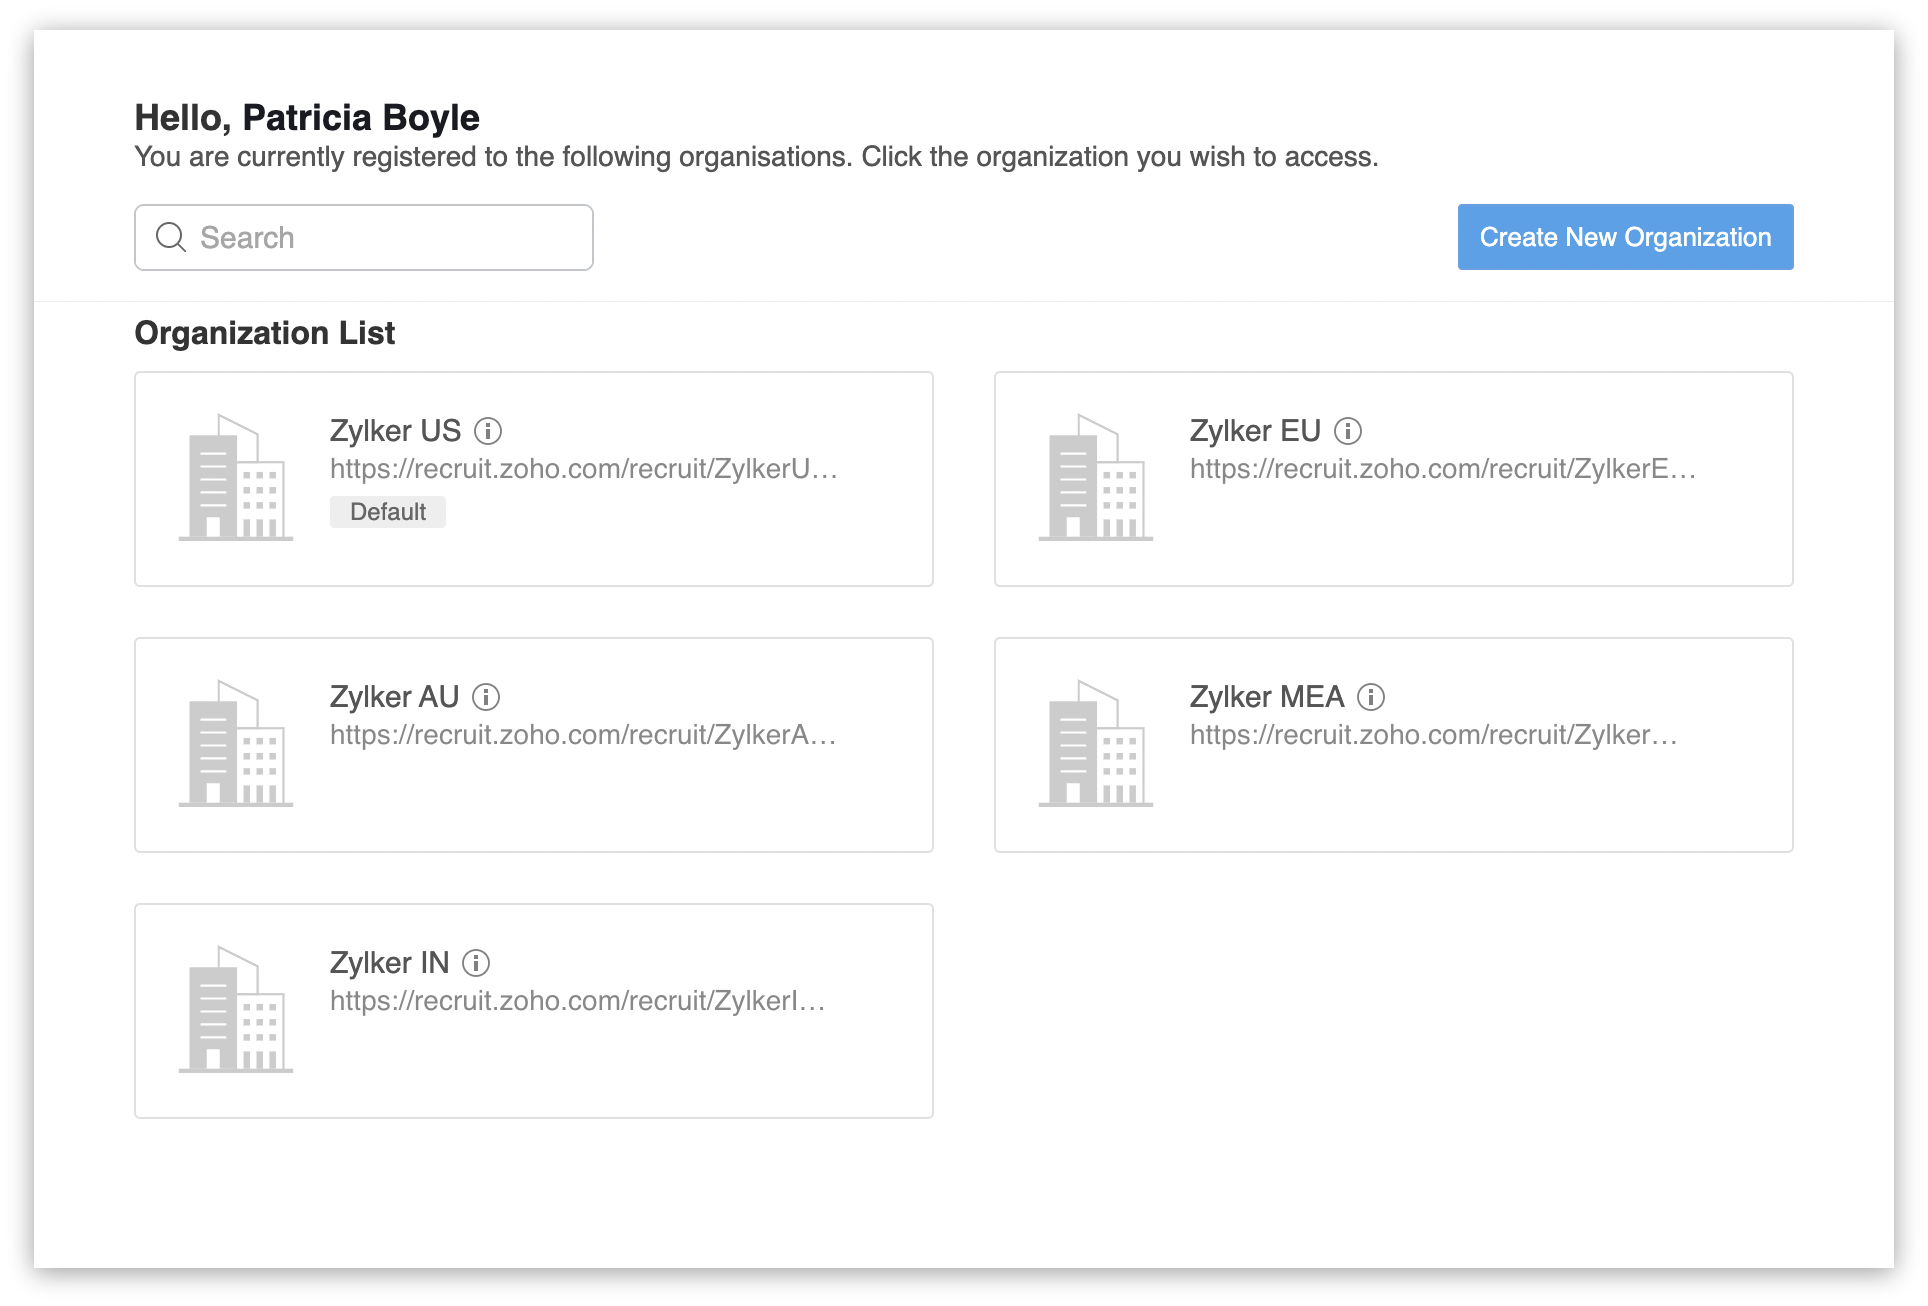Click the info icon beside Zylker EU
The height and width of the screenshot is (1306, 1928).
(1348, 431)
